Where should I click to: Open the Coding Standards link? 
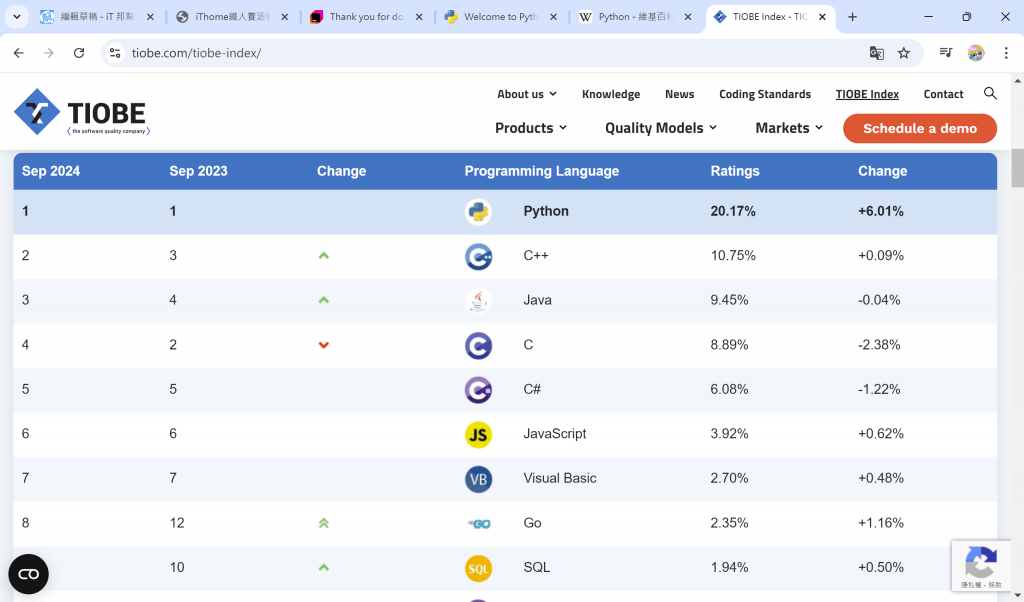click(x=765, y=94)
